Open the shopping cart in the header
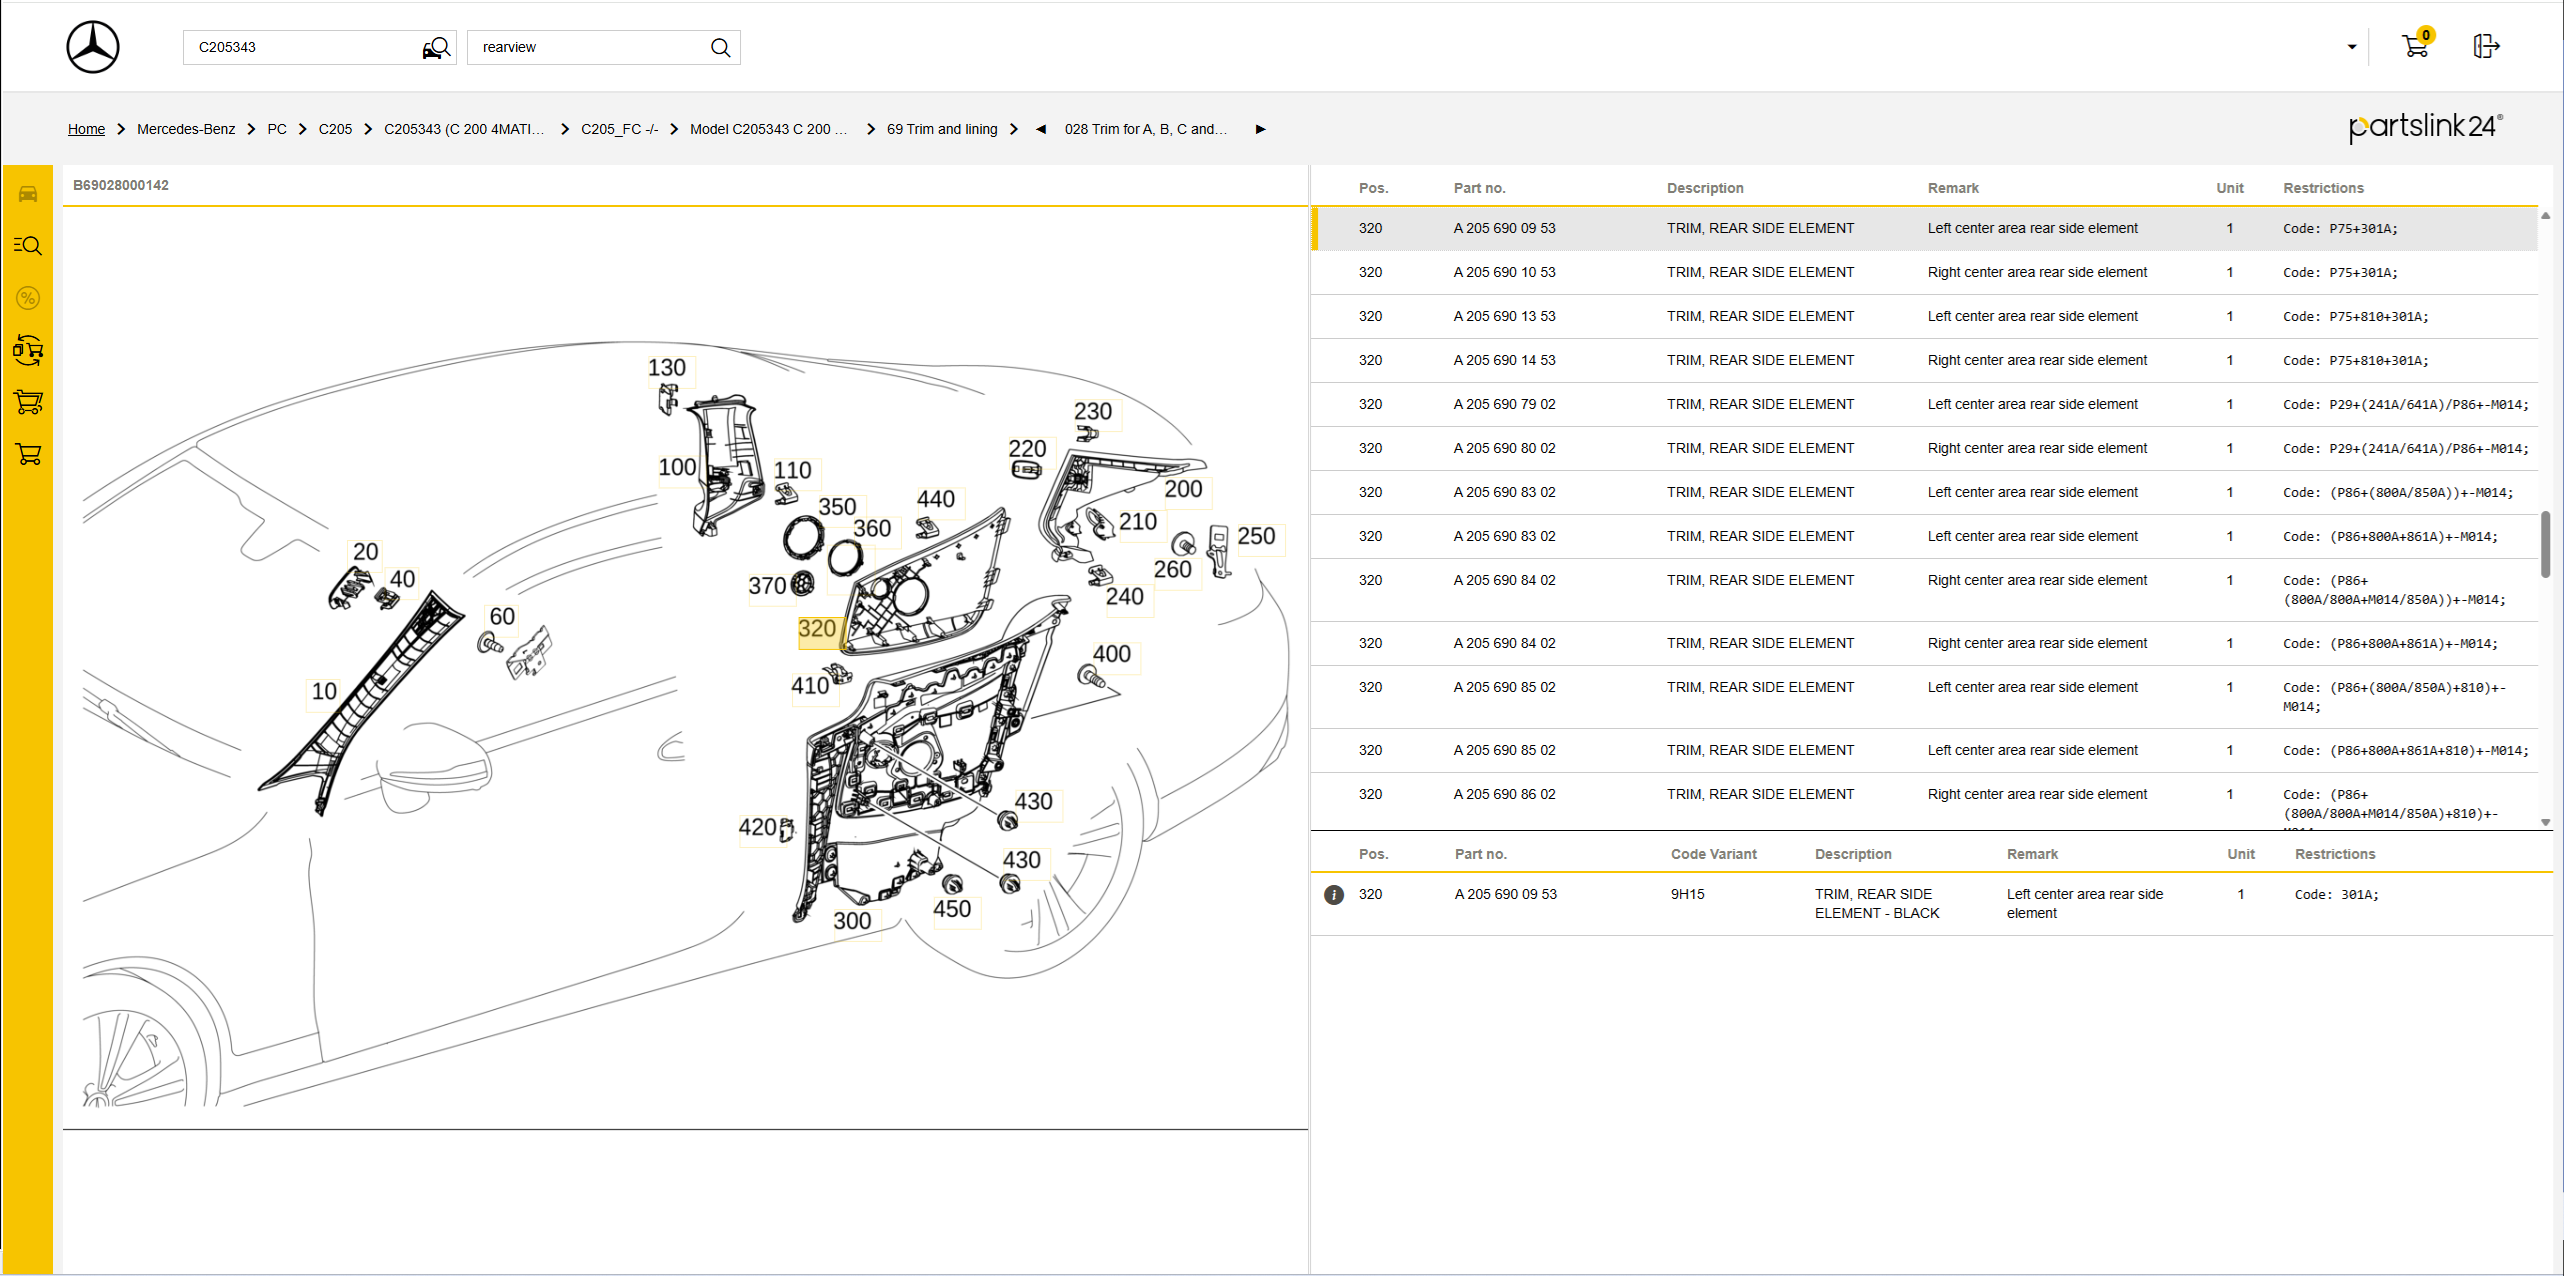 [x=2415, y=46]
